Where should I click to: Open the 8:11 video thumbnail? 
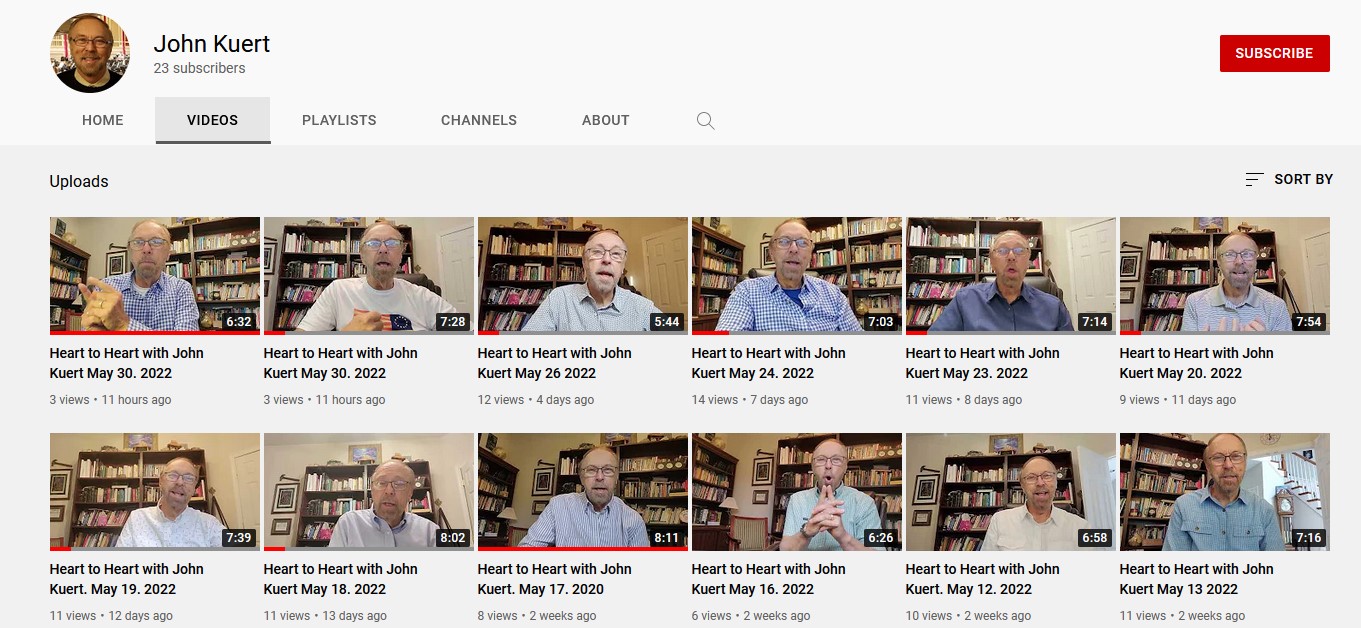click(x=582, y=491)
